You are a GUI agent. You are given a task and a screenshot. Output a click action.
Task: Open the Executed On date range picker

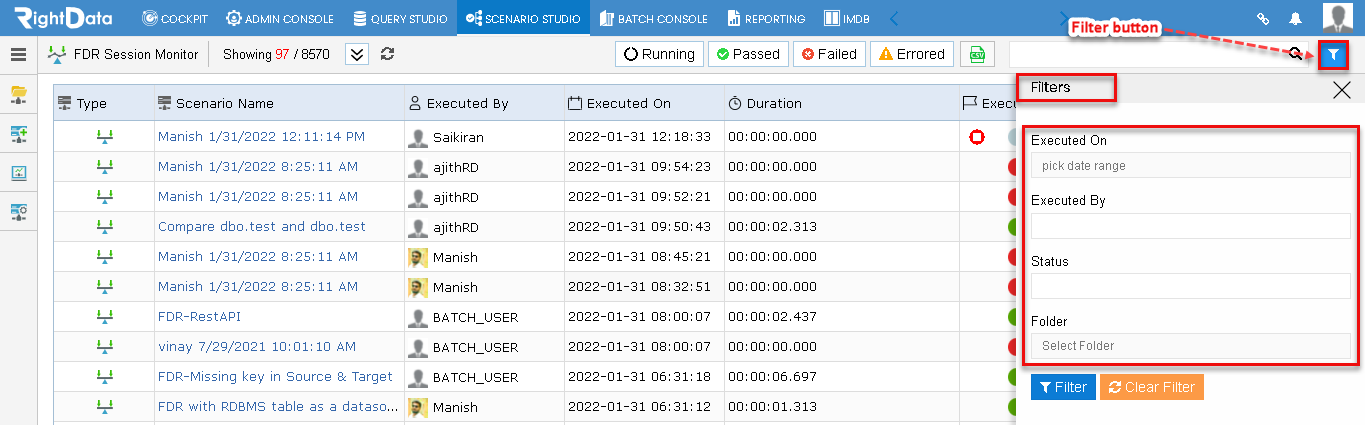[x=1191, y=166]
